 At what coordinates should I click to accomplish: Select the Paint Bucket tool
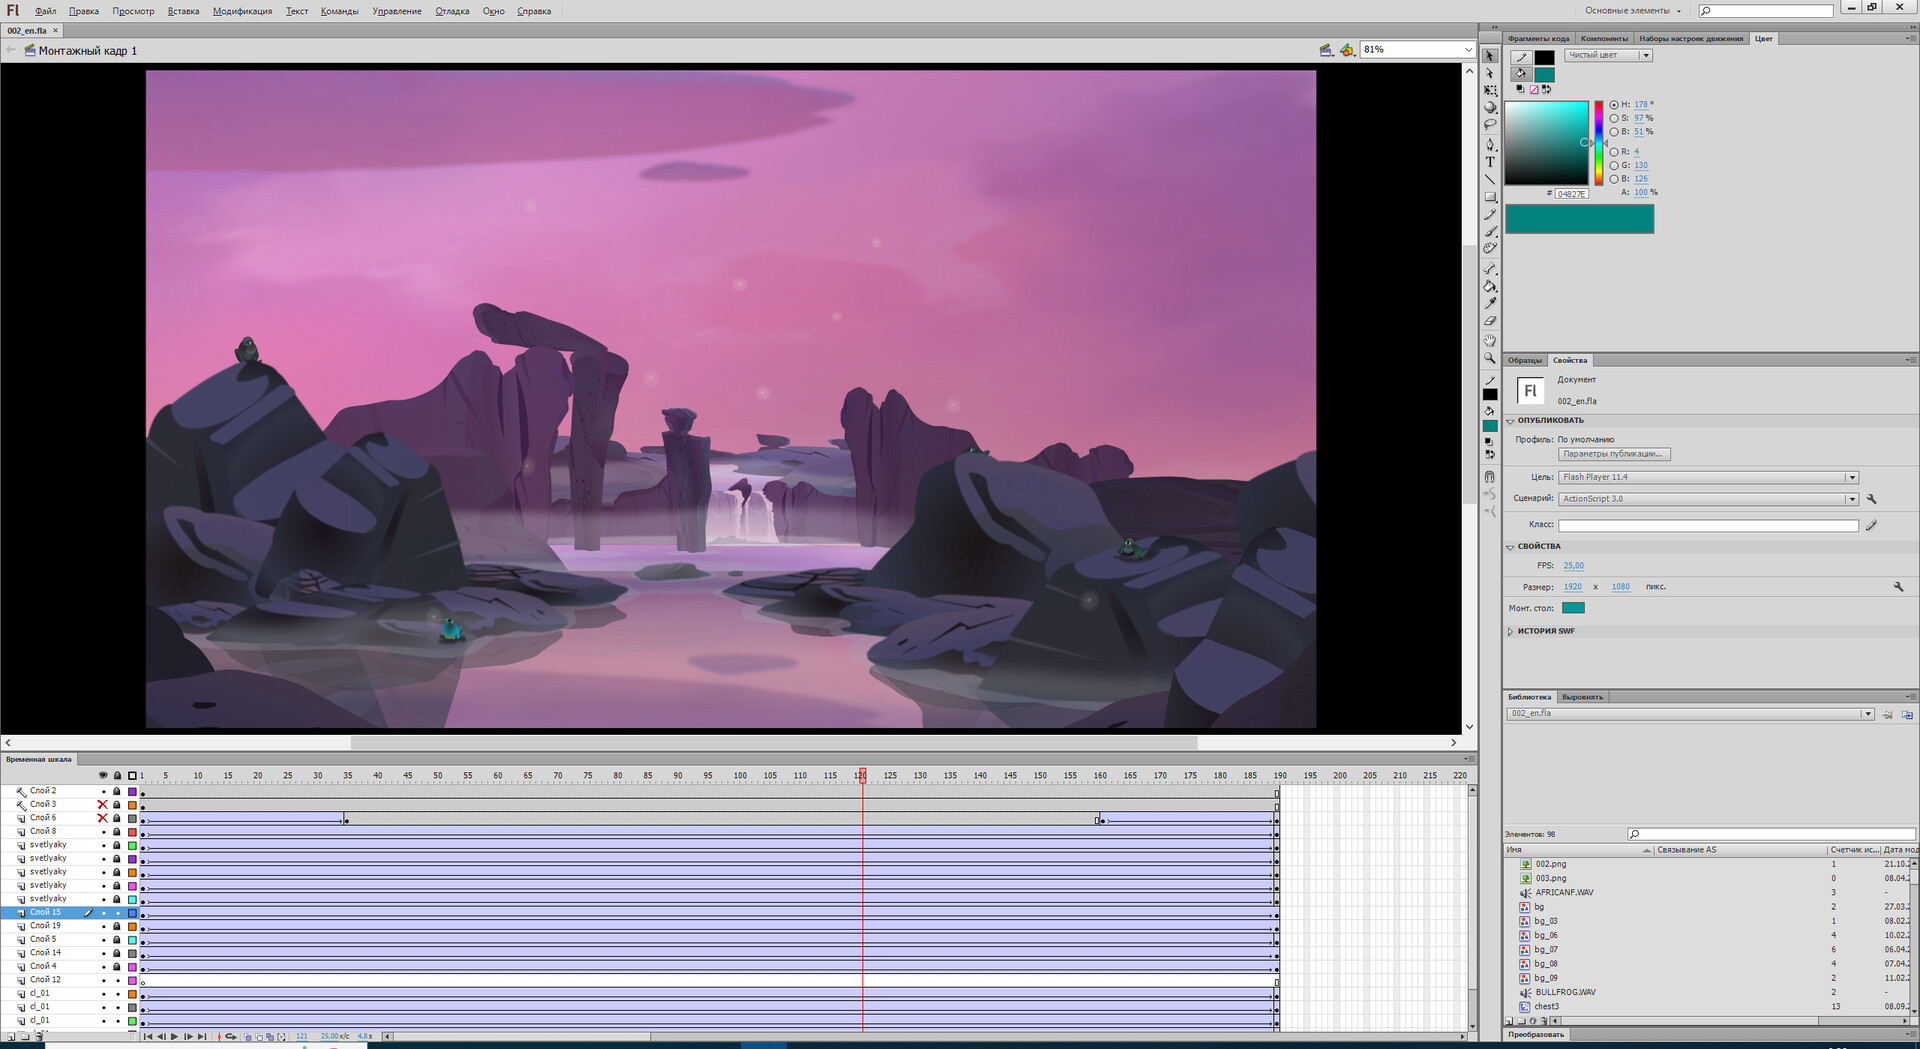click(1490, 286)
